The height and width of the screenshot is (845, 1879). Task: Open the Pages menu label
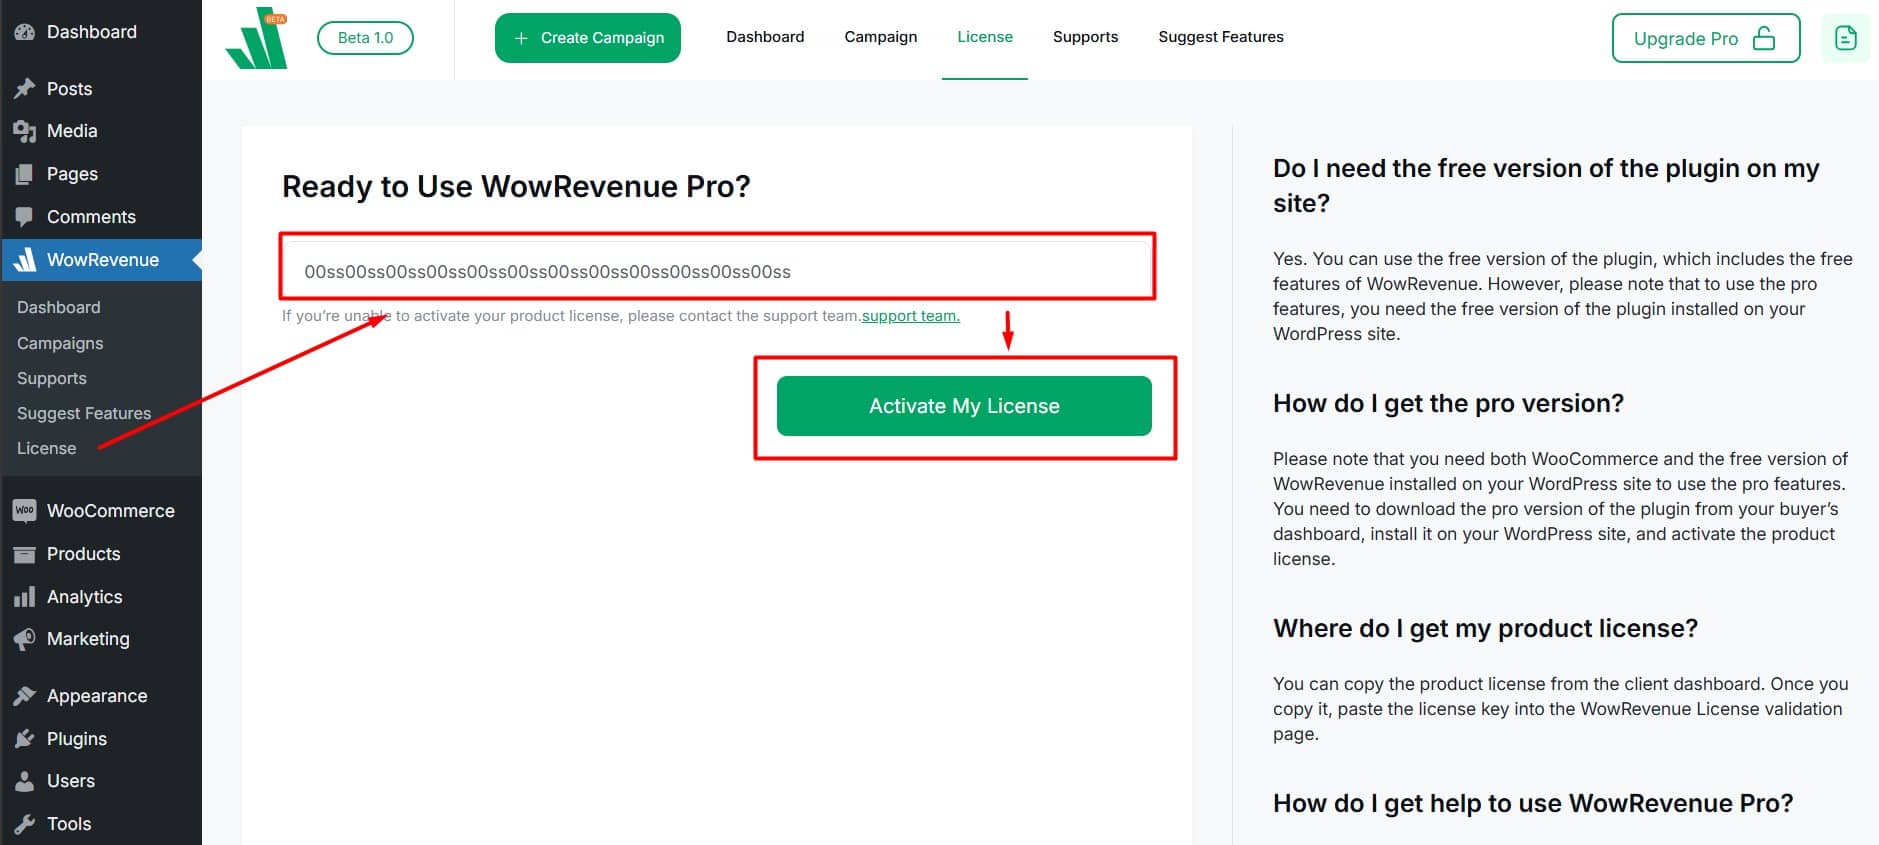[x=72, y=174]
